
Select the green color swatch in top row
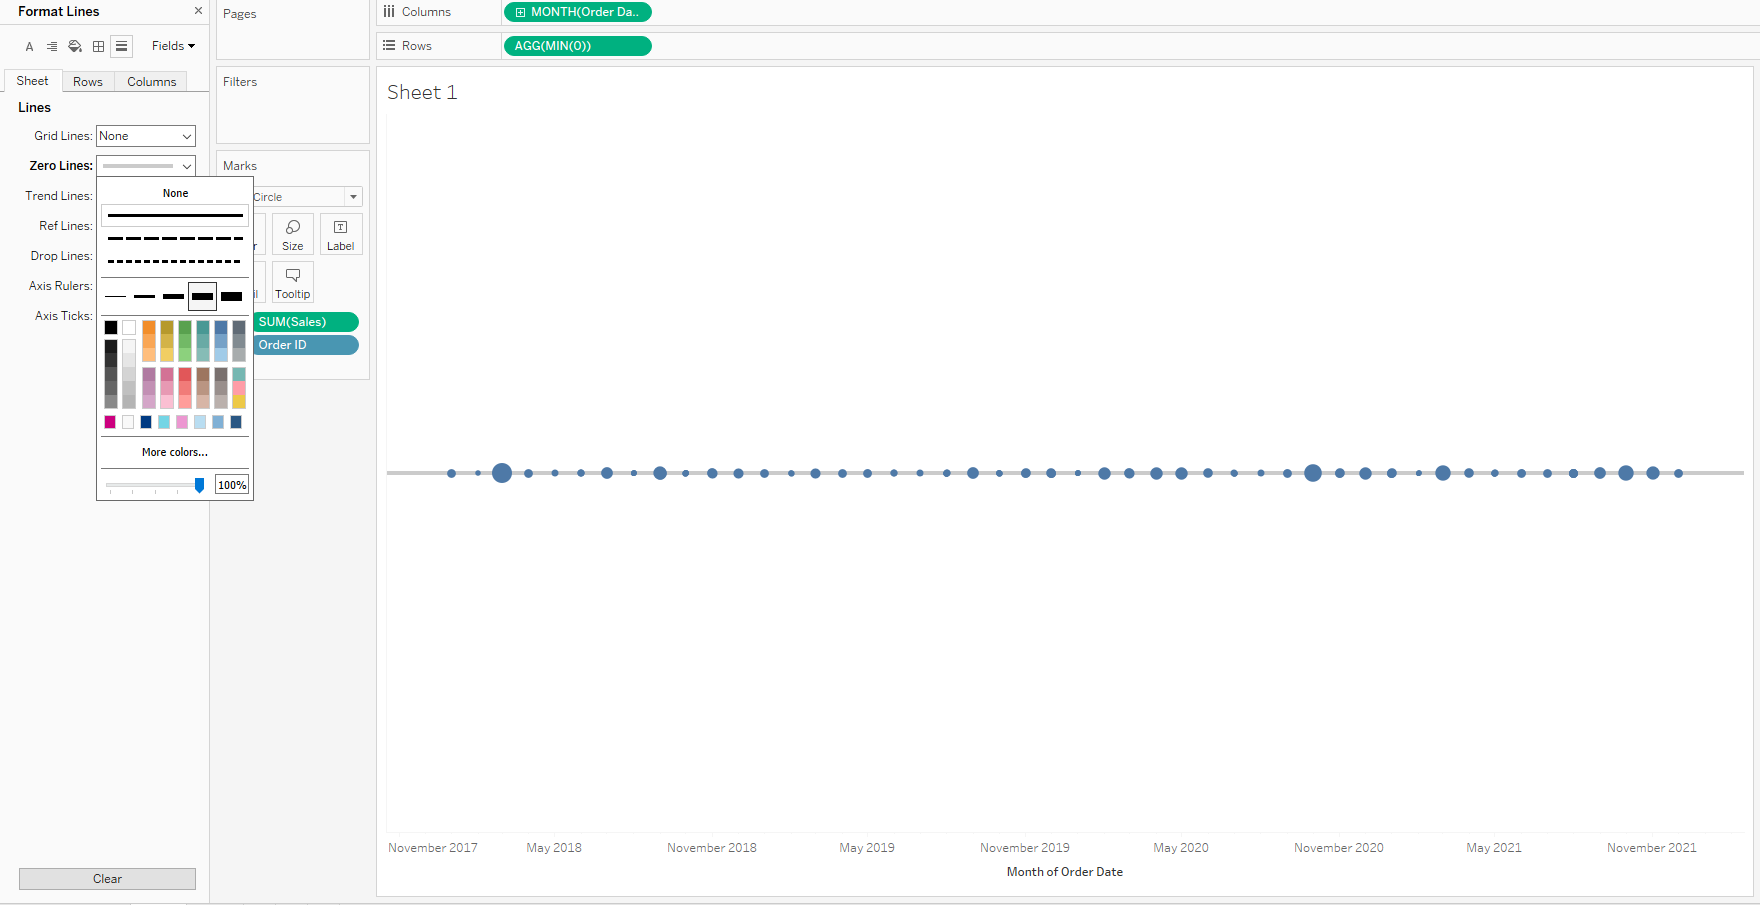point(185,327)
